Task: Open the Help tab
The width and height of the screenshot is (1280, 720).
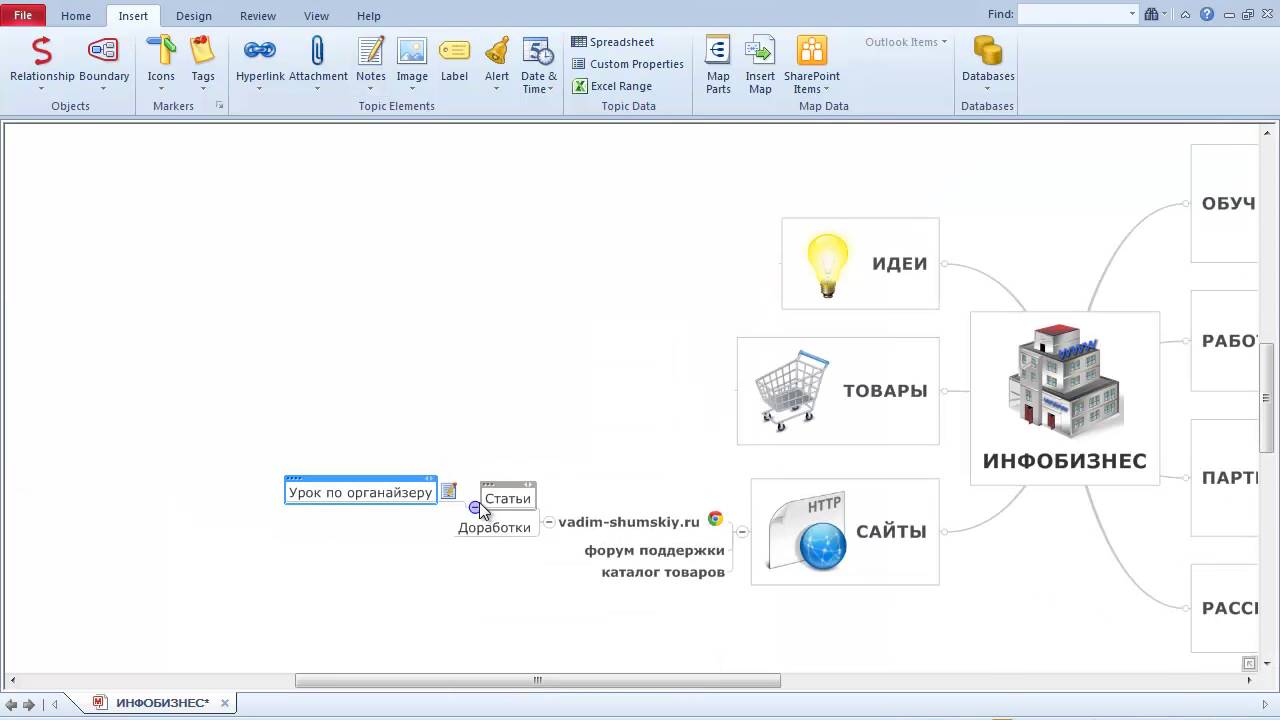Action: pos(369,16)
